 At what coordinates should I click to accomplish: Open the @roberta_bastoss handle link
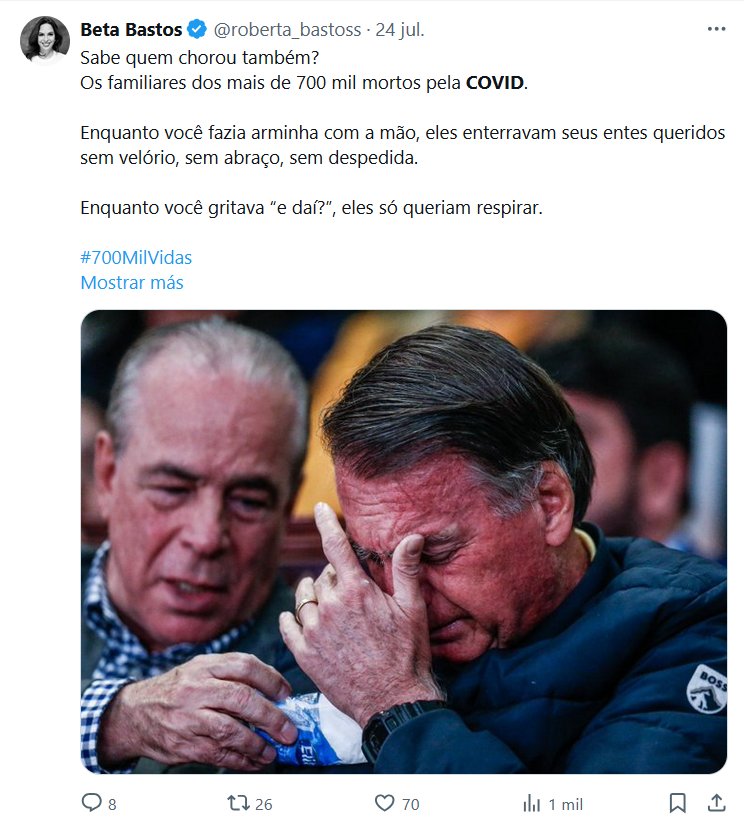click(287, 30)
